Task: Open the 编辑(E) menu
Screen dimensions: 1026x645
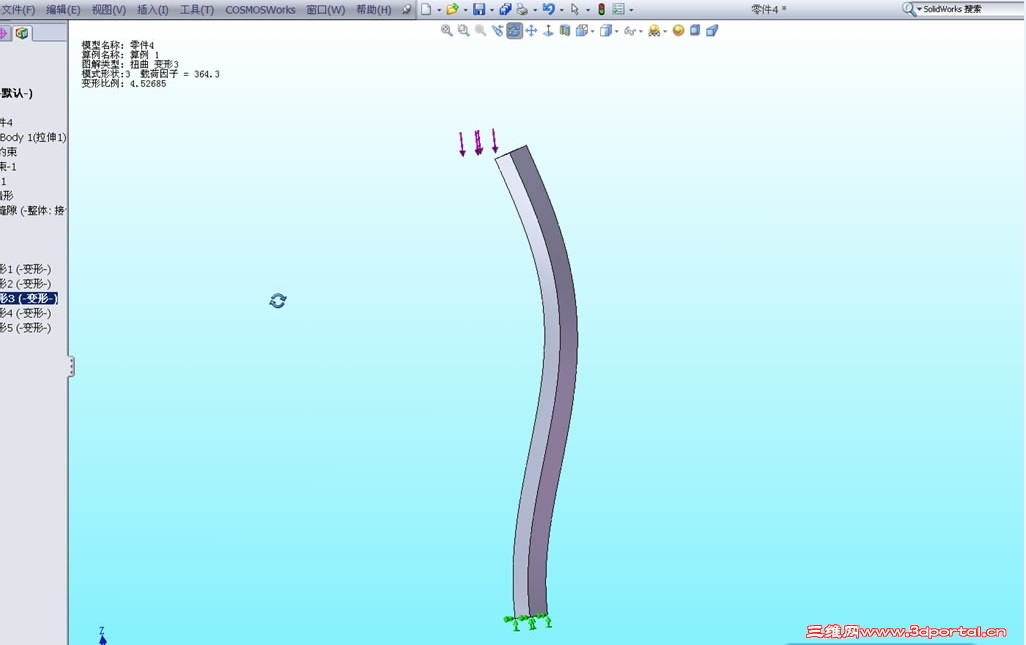Action: [x=63, y=10]
